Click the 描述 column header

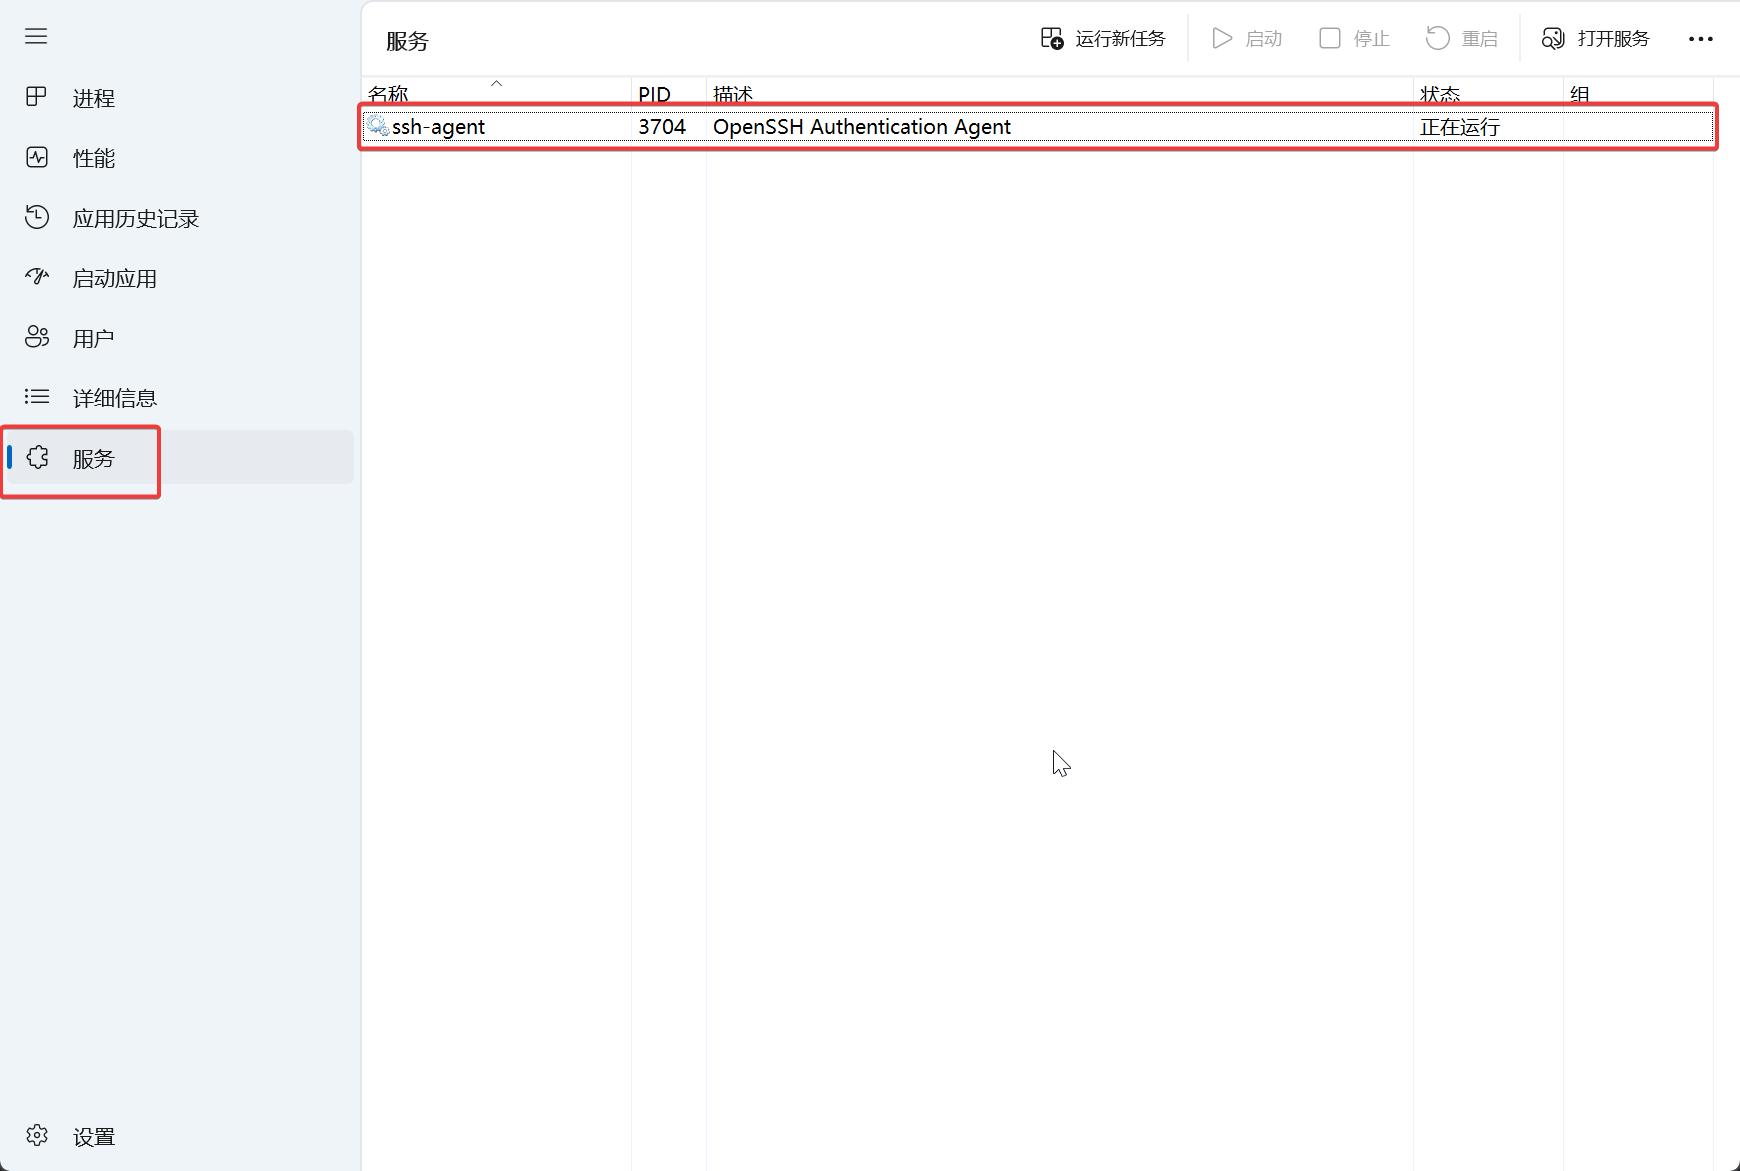click(733, 93)
